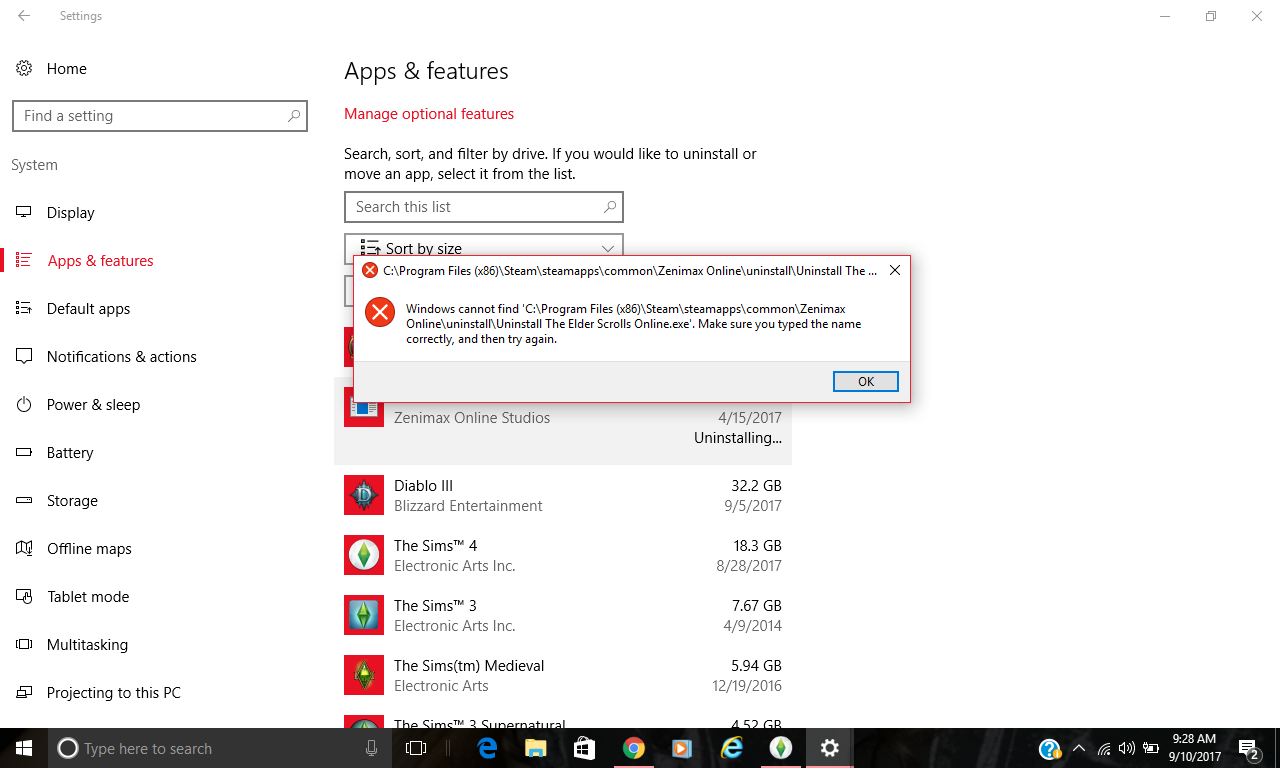Click the magnifier icon in Search this list
Screen dimensions: 1280x768
(x=610, y=207)
